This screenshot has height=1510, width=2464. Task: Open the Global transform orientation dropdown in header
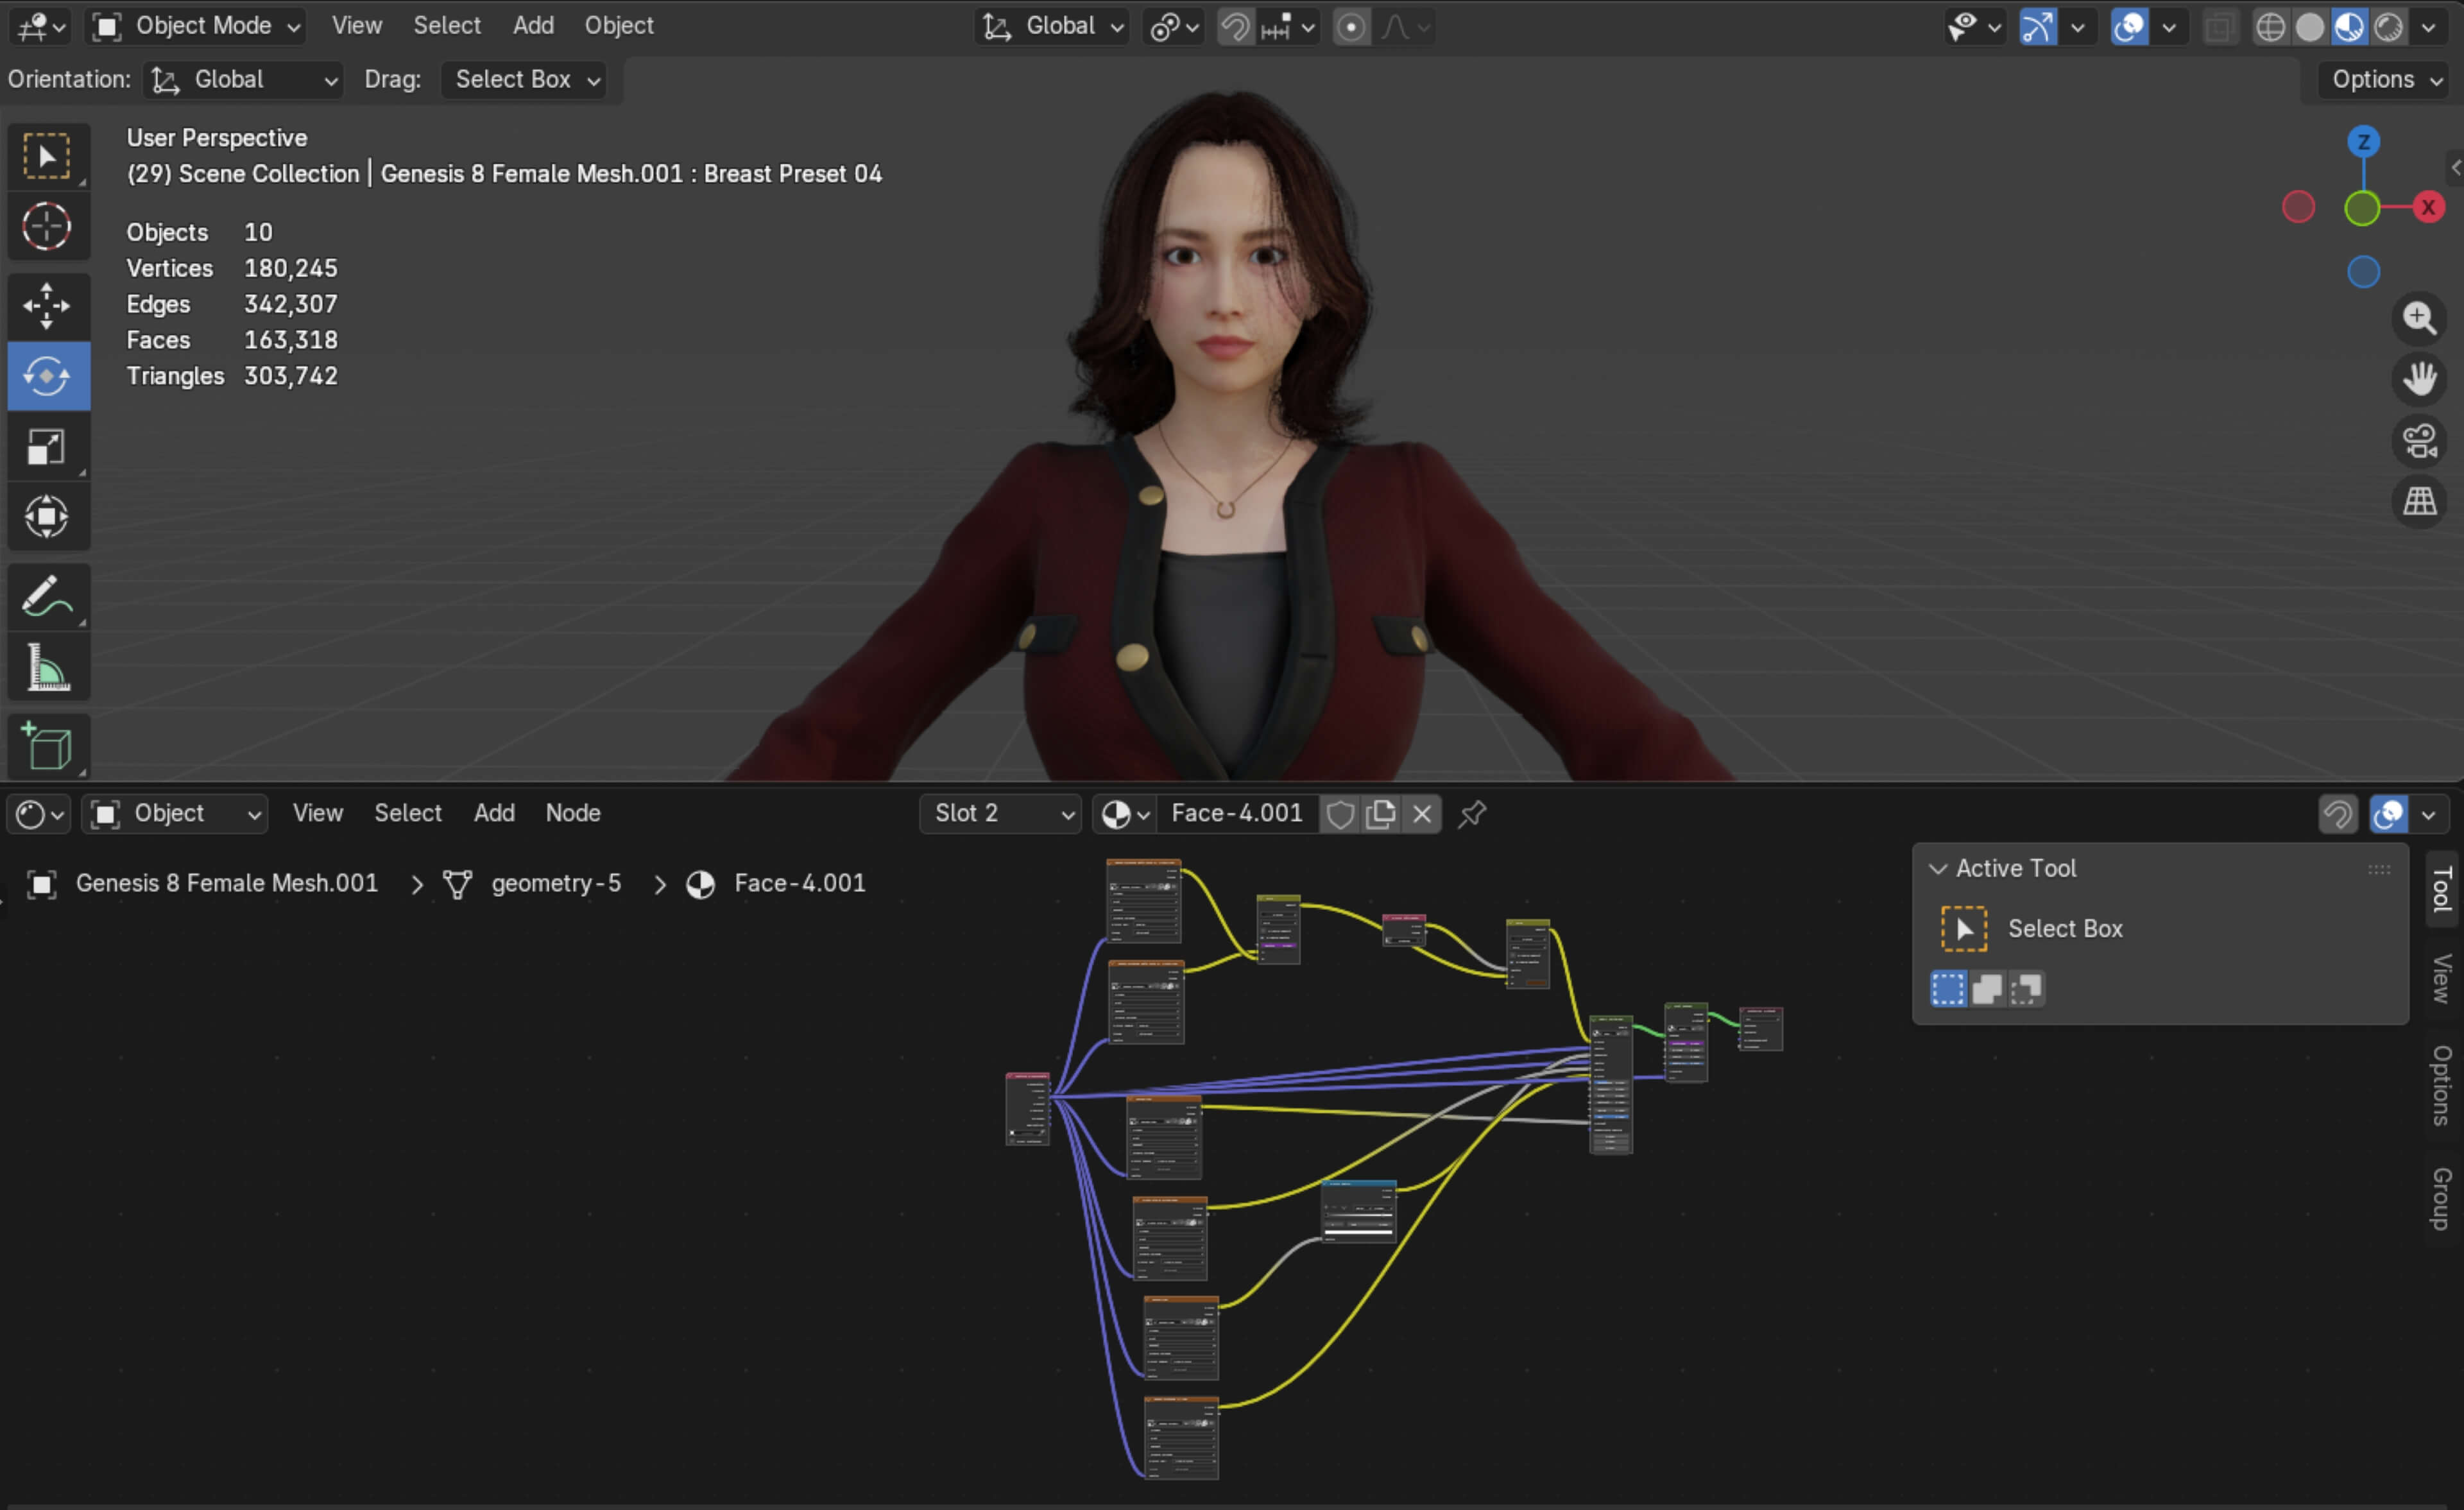(1052, 26)
